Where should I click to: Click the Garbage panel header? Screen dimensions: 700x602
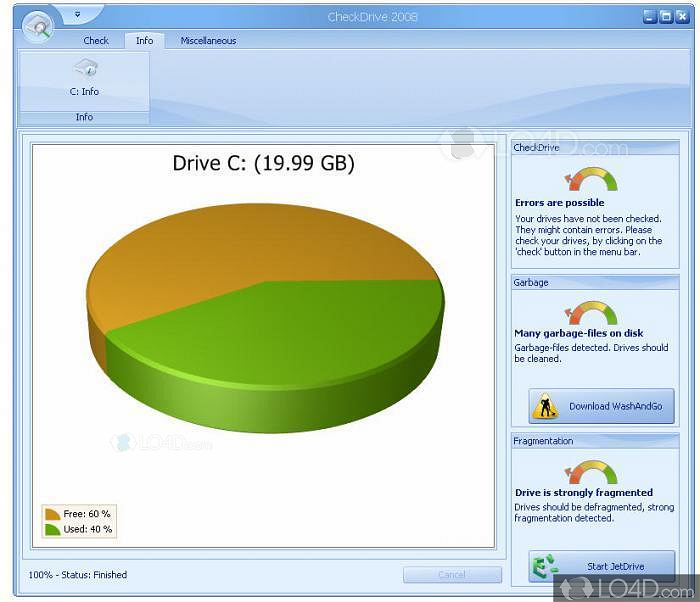pyautogui.click(x=595, y=282)
